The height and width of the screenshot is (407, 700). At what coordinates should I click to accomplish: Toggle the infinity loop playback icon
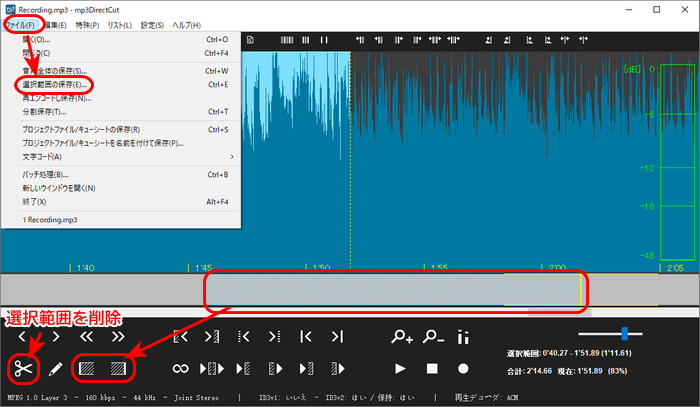tap(180, 369)
